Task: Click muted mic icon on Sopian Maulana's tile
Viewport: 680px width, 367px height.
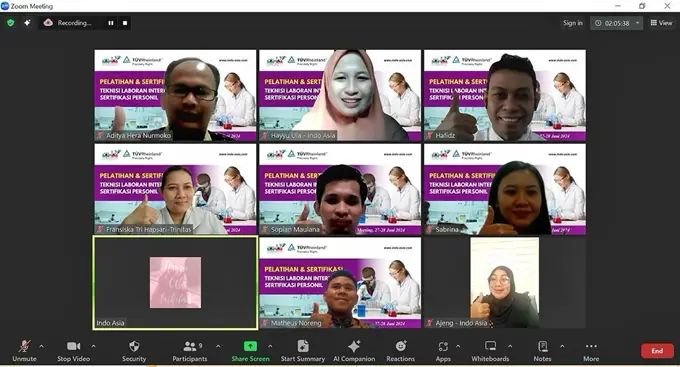Action: (265, 229)
